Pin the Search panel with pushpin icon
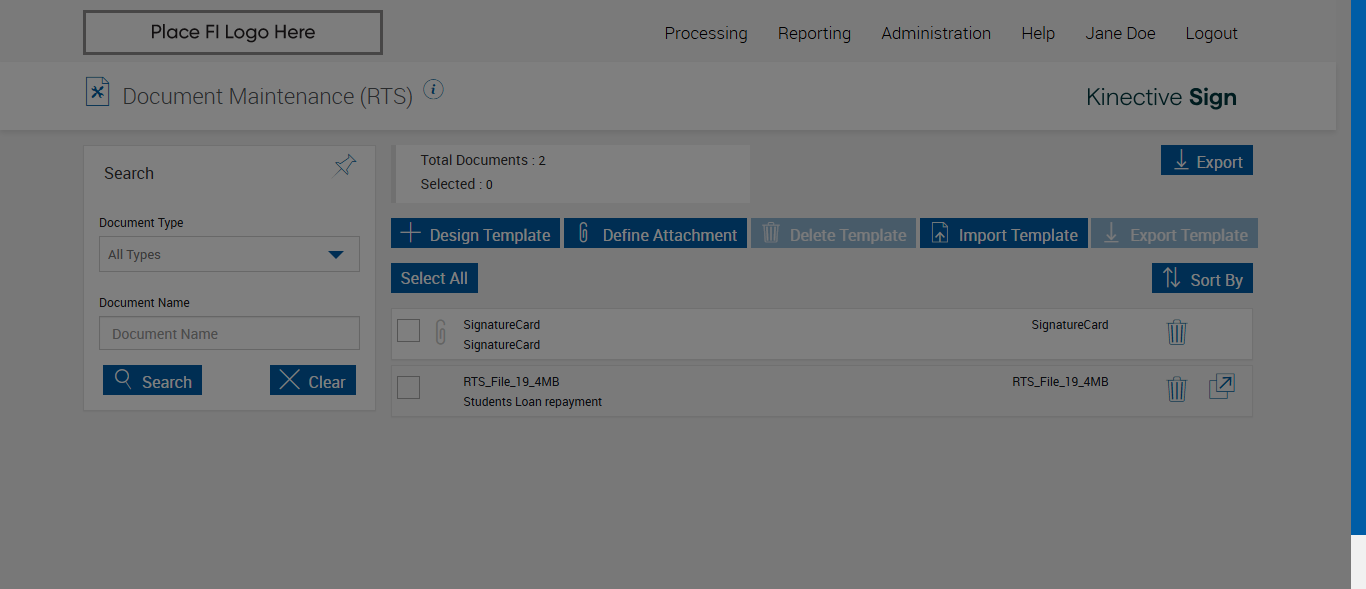 point(345,165)
